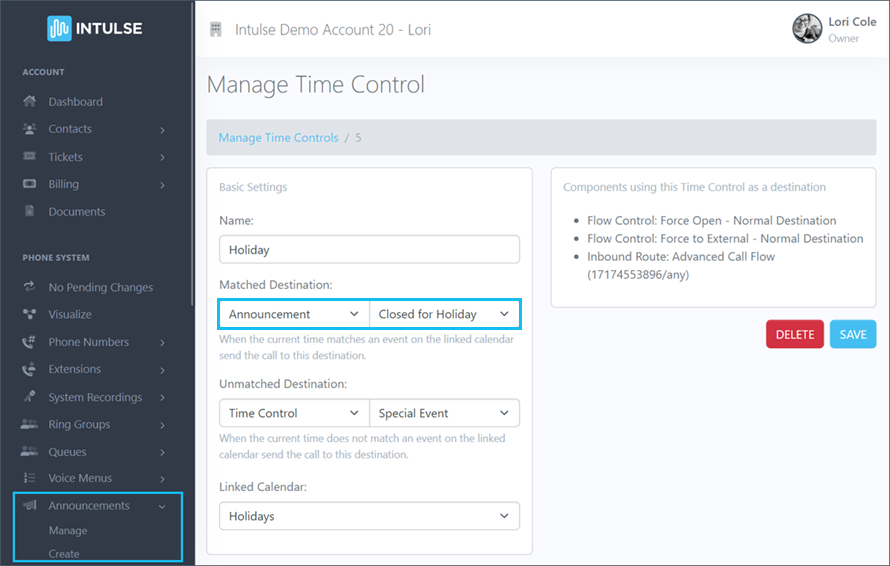The height and width of the screenshot is (566, 890).
Task: Click the Contacts people icon
Action: point(30,129)
